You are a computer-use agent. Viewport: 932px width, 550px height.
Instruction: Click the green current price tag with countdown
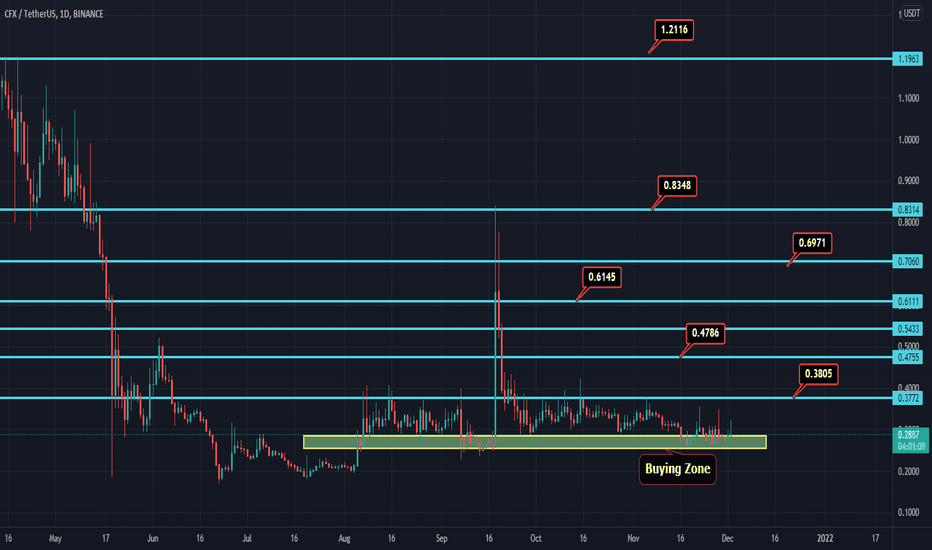coord(911,441)
